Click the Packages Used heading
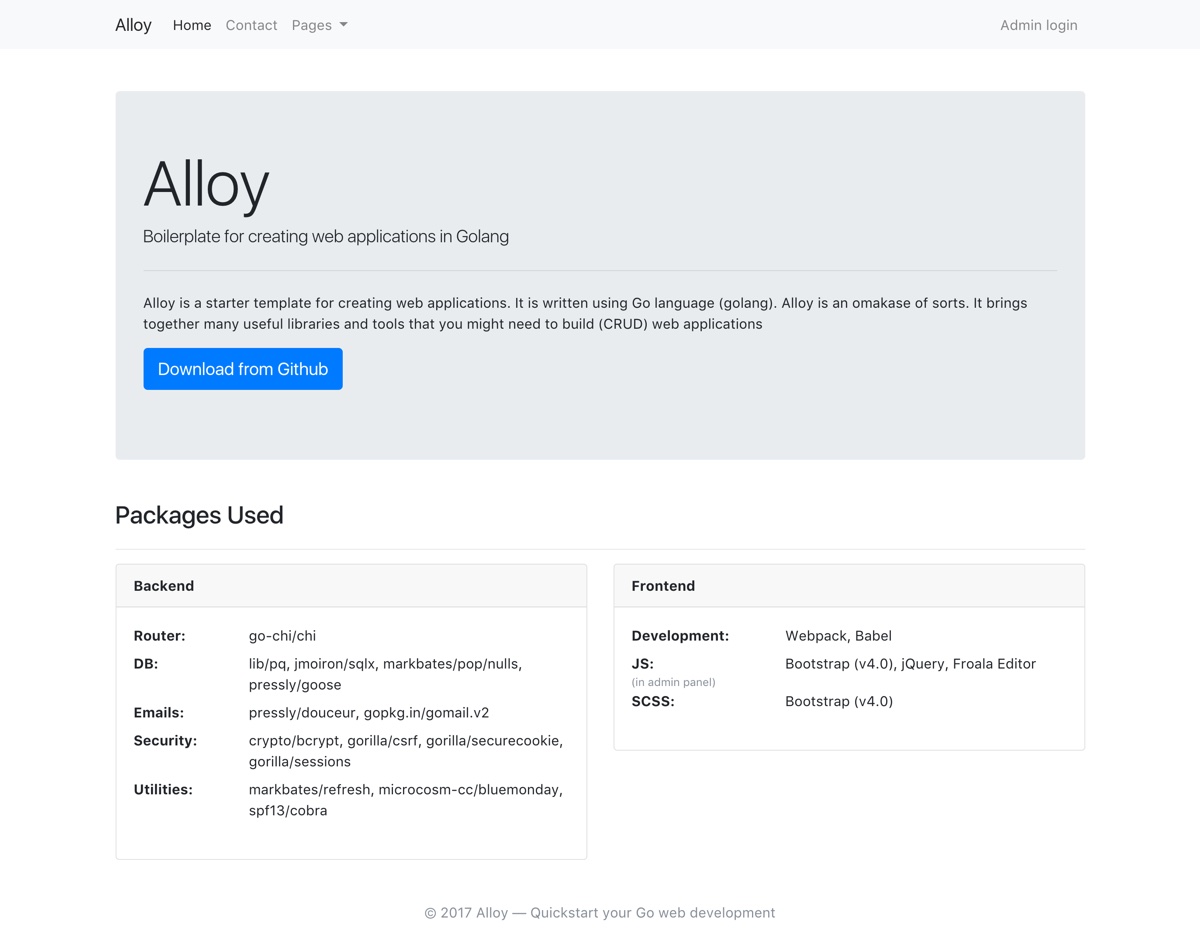Image resolution: width=1200 pixels, height=937 pixels. [199, 515]
